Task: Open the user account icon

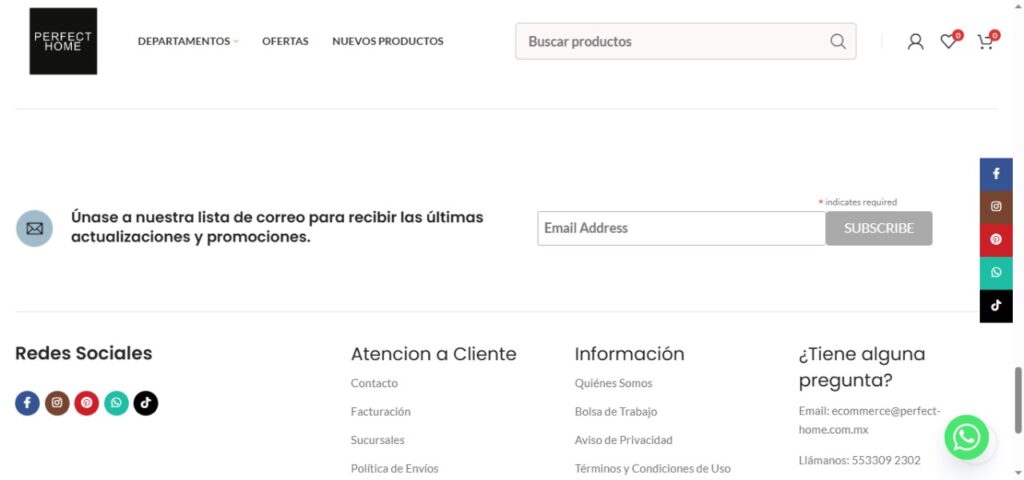Action: 915,41
